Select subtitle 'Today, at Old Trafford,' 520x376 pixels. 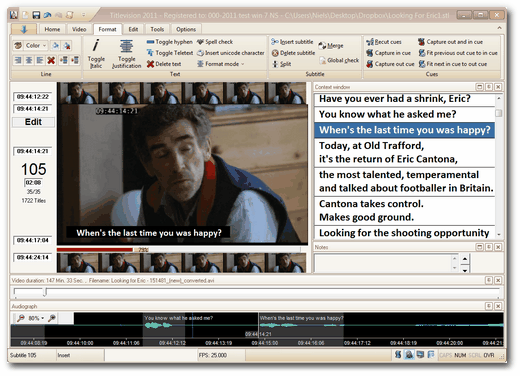coord(404,153)
